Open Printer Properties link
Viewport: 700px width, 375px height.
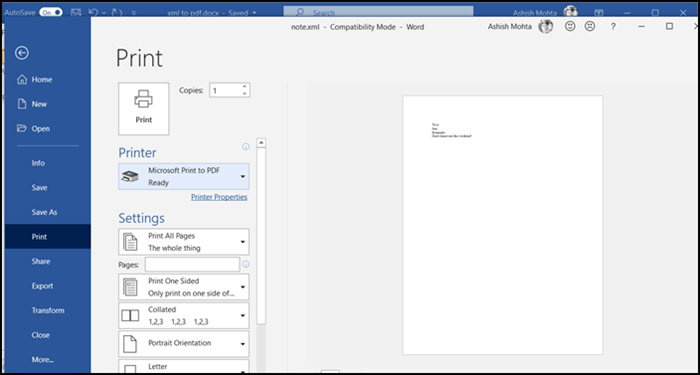coord(219,197)
